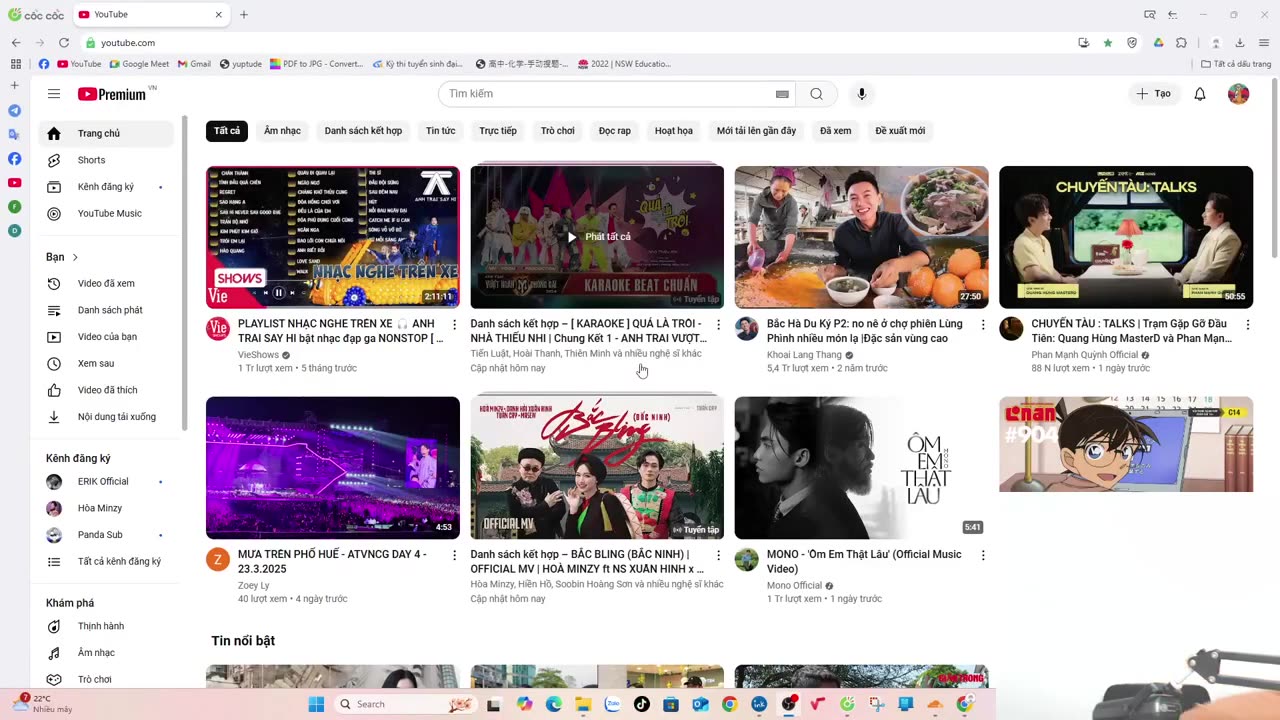Click the Zoey Ly channel avatar
The height and width of the screenshot is (720, 1280).
[x=218, y=559]
